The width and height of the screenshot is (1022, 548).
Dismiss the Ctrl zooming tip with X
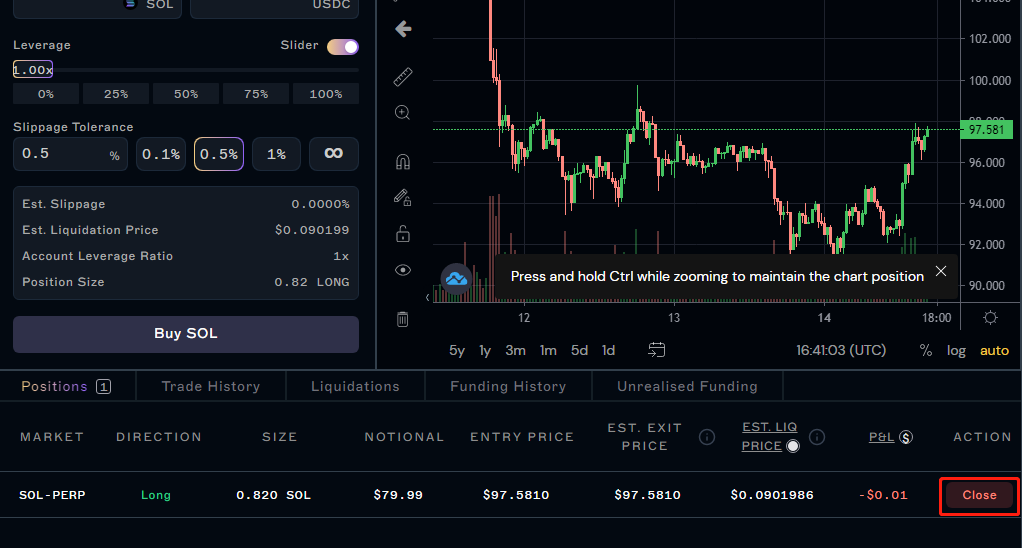(941, 271)
